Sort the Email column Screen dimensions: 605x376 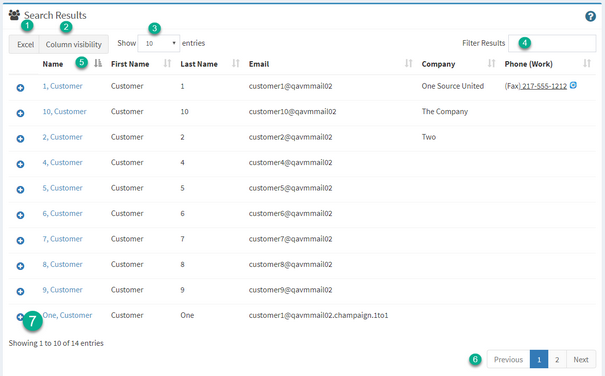pyautogui.click(x=409, y=63)
